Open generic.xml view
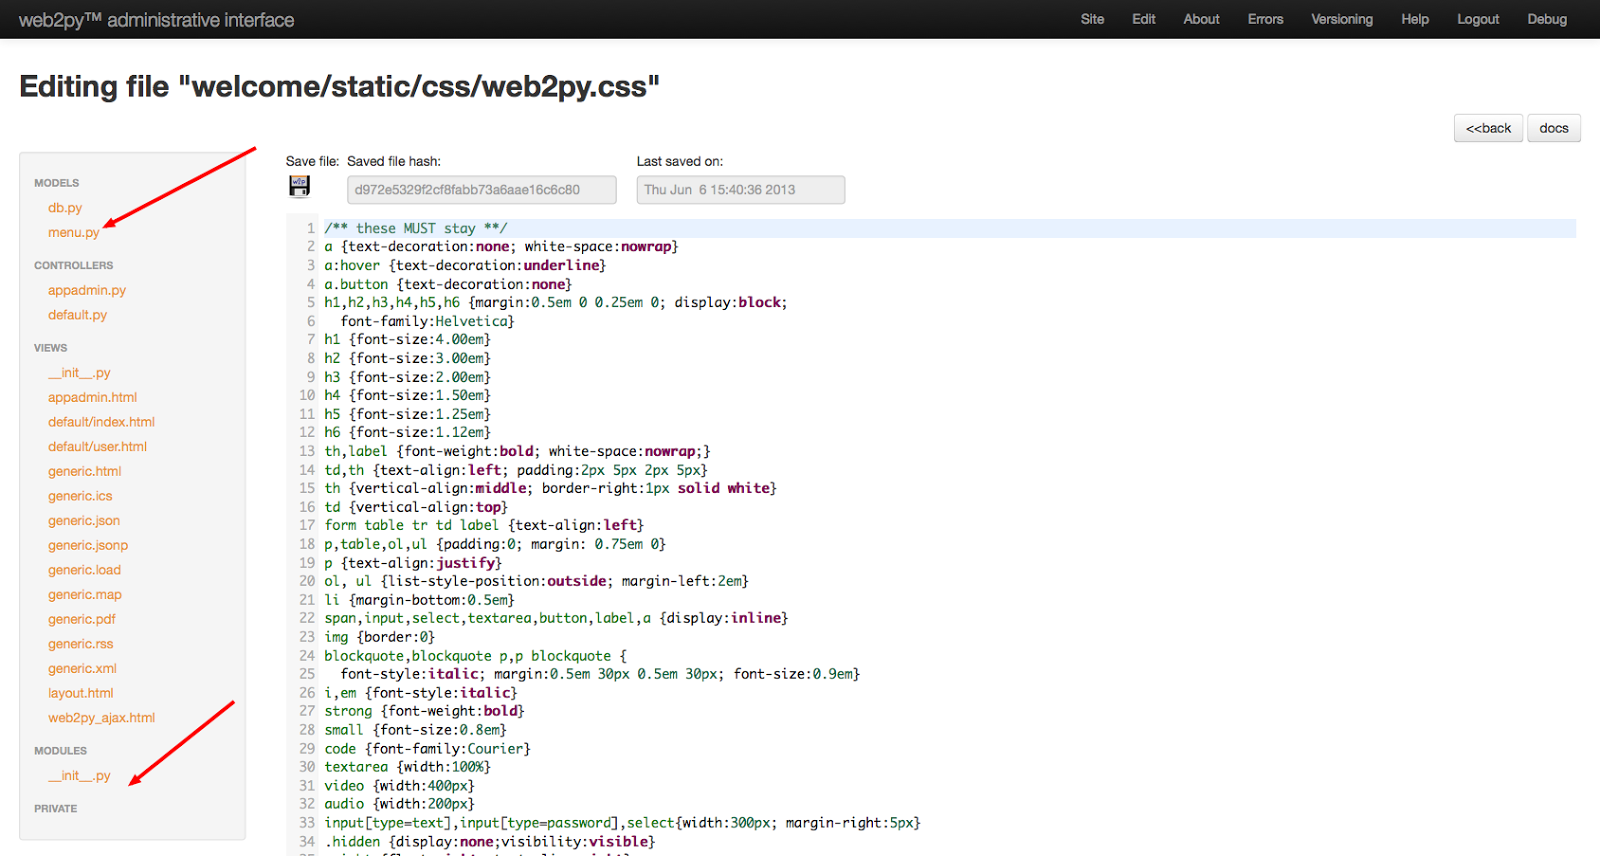1600x856 pixels. [82, 669]
